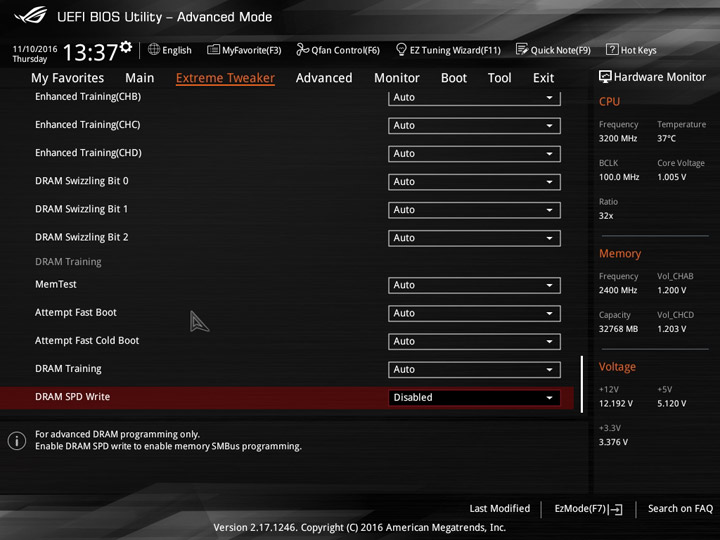This screenshot has height=540, width=720.
Task: Select DRAM Swizzling Bit 2 label
Action: pyautogui.click(x=82, y=237)
